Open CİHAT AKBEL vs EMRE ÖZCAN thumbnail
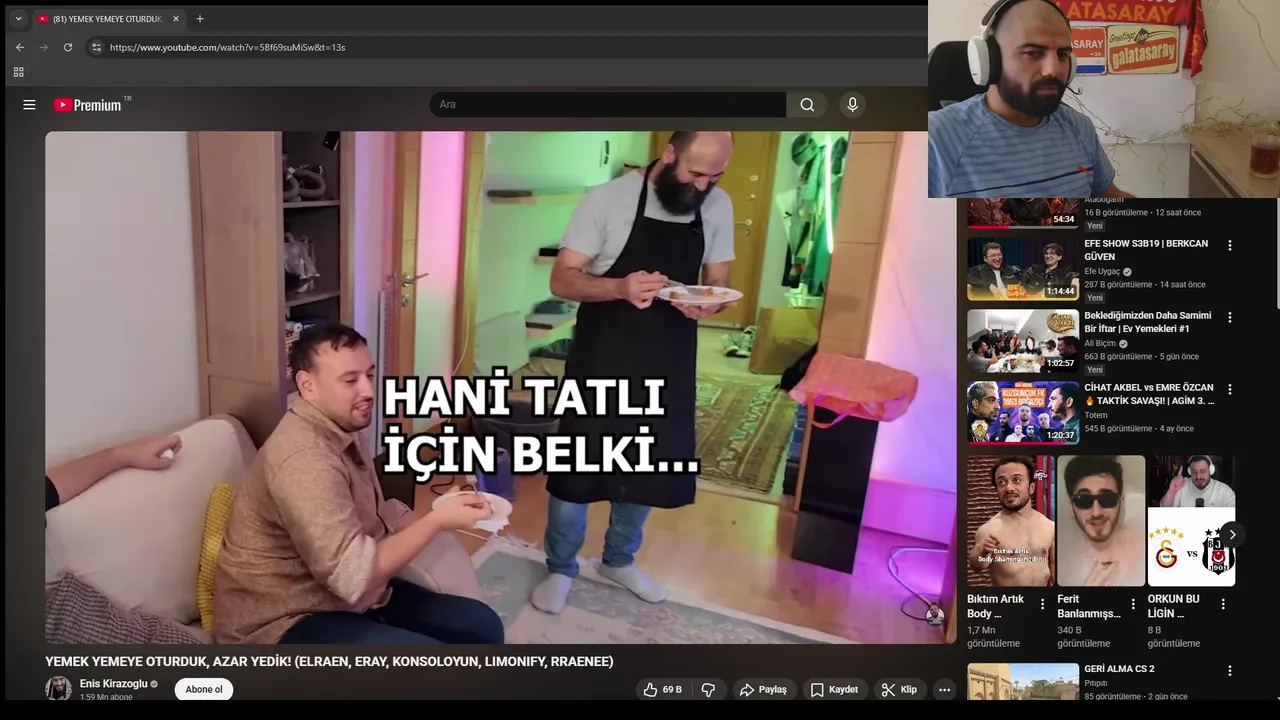 (x=1023, y=413)
